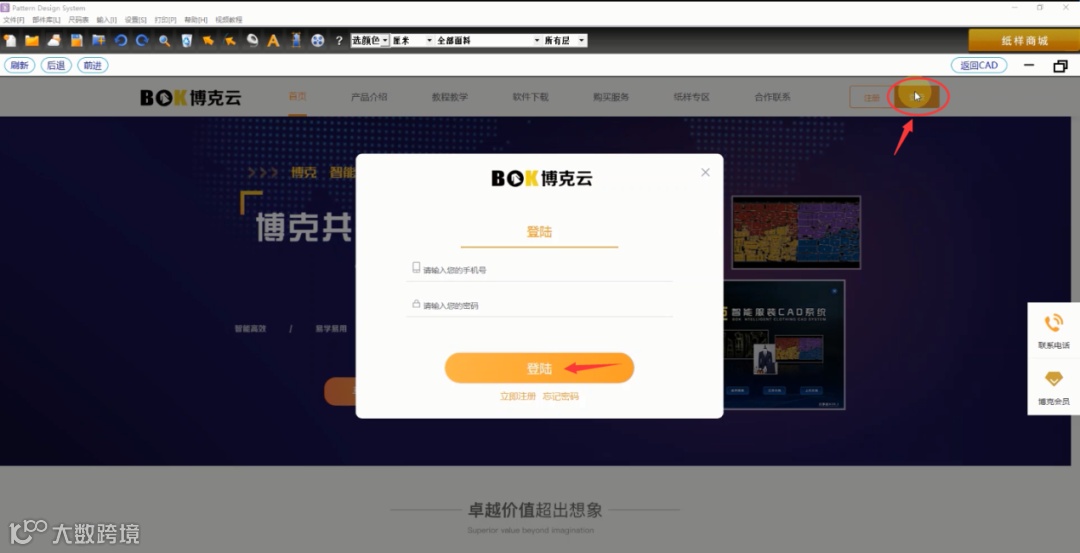This screenshot has width=1080, height=553.
Task: Click the 后退 back button
Action: tap(56, 65)
